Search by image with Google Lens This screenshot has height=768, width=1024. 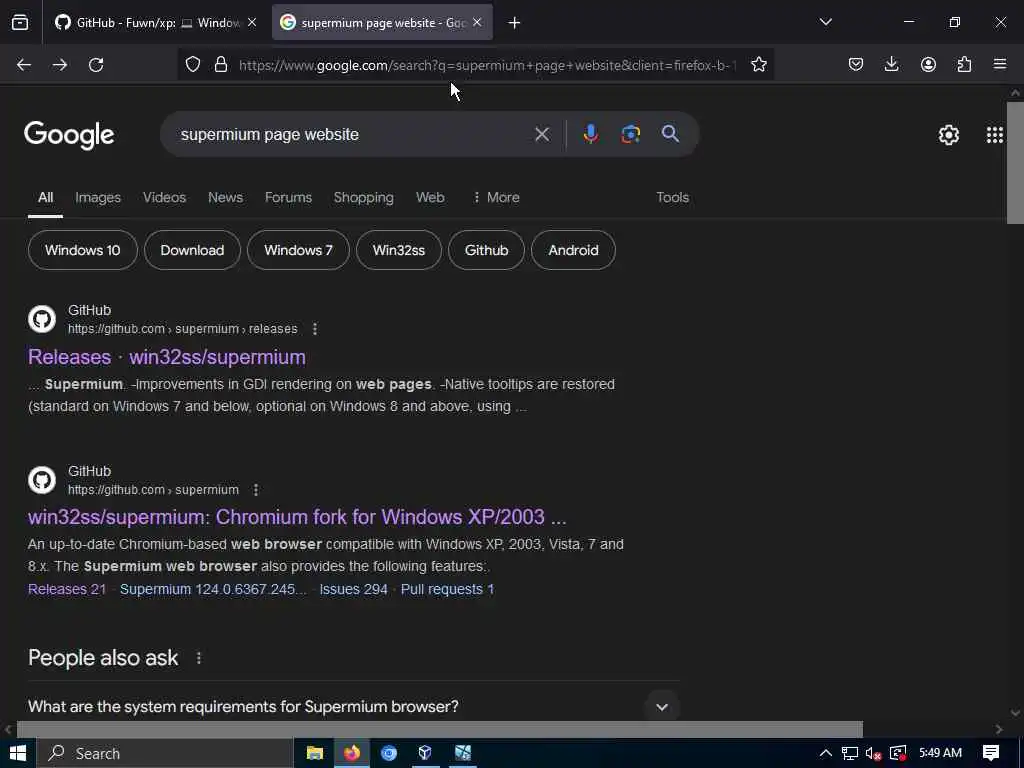tap(630, 135)
